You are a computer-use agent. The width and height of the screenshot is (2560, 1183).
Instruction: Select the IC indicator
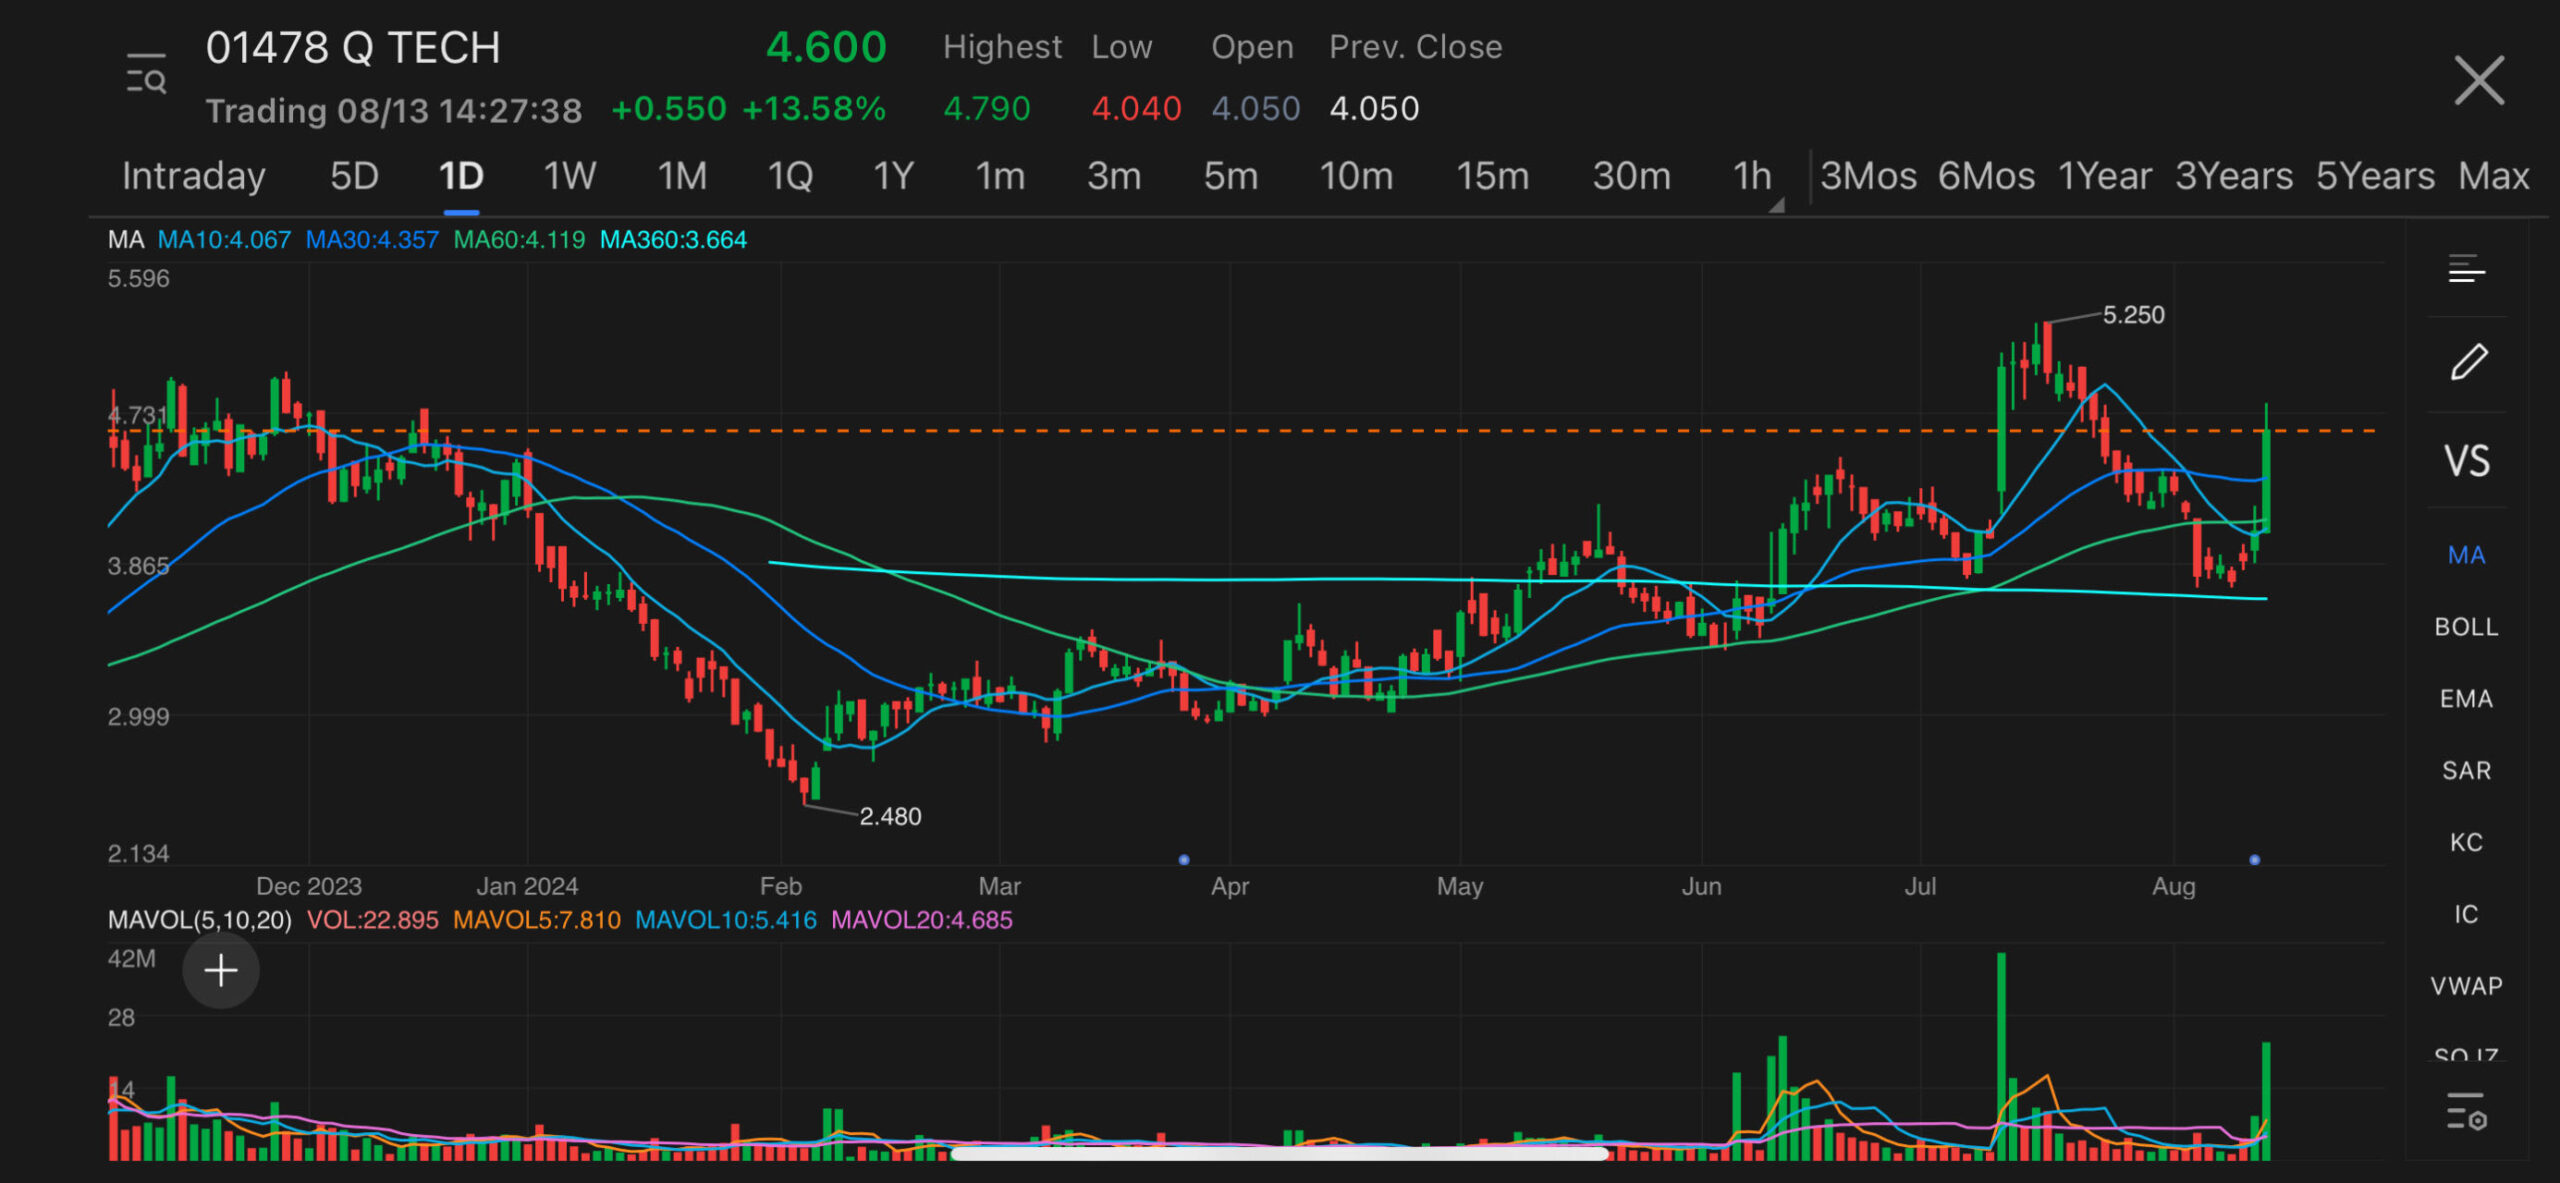coord(2466,914)
